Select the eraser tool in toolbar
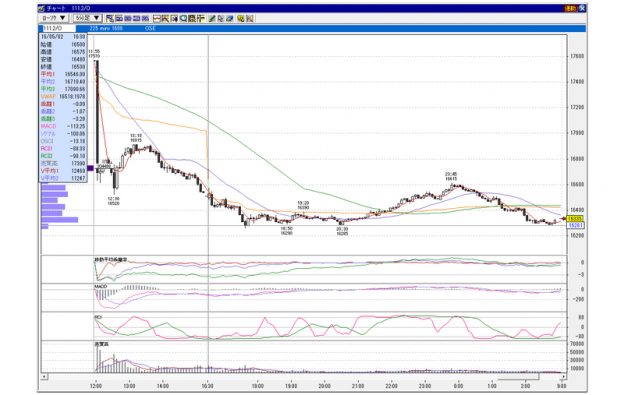624x395 pixels. (x=229, y=18)
